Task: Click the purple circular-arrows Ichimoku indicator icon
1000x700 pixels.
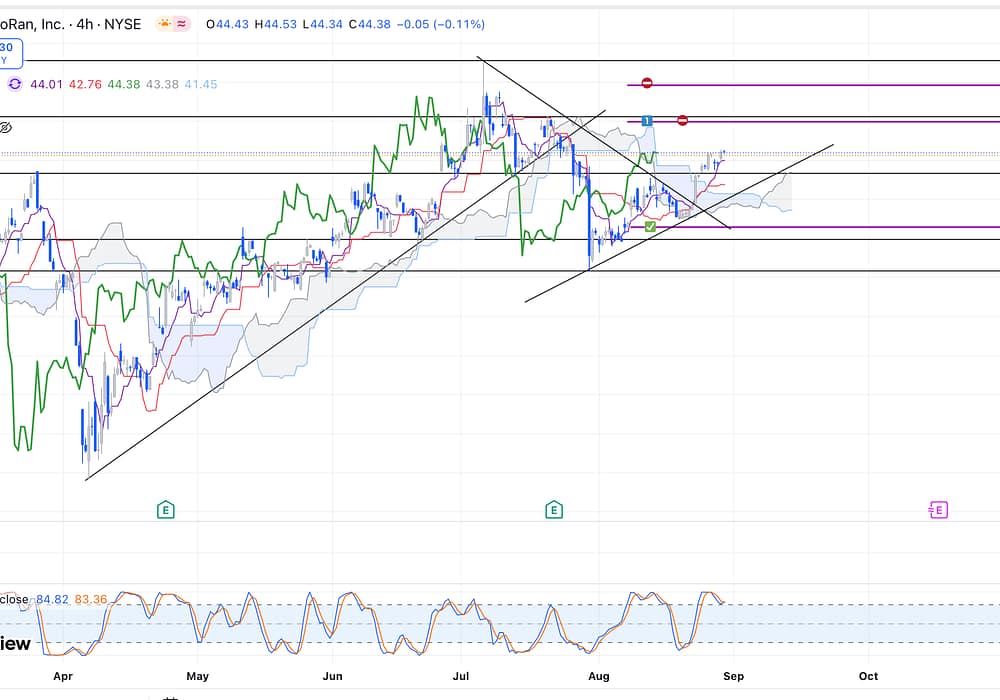Action: (16, 85)
